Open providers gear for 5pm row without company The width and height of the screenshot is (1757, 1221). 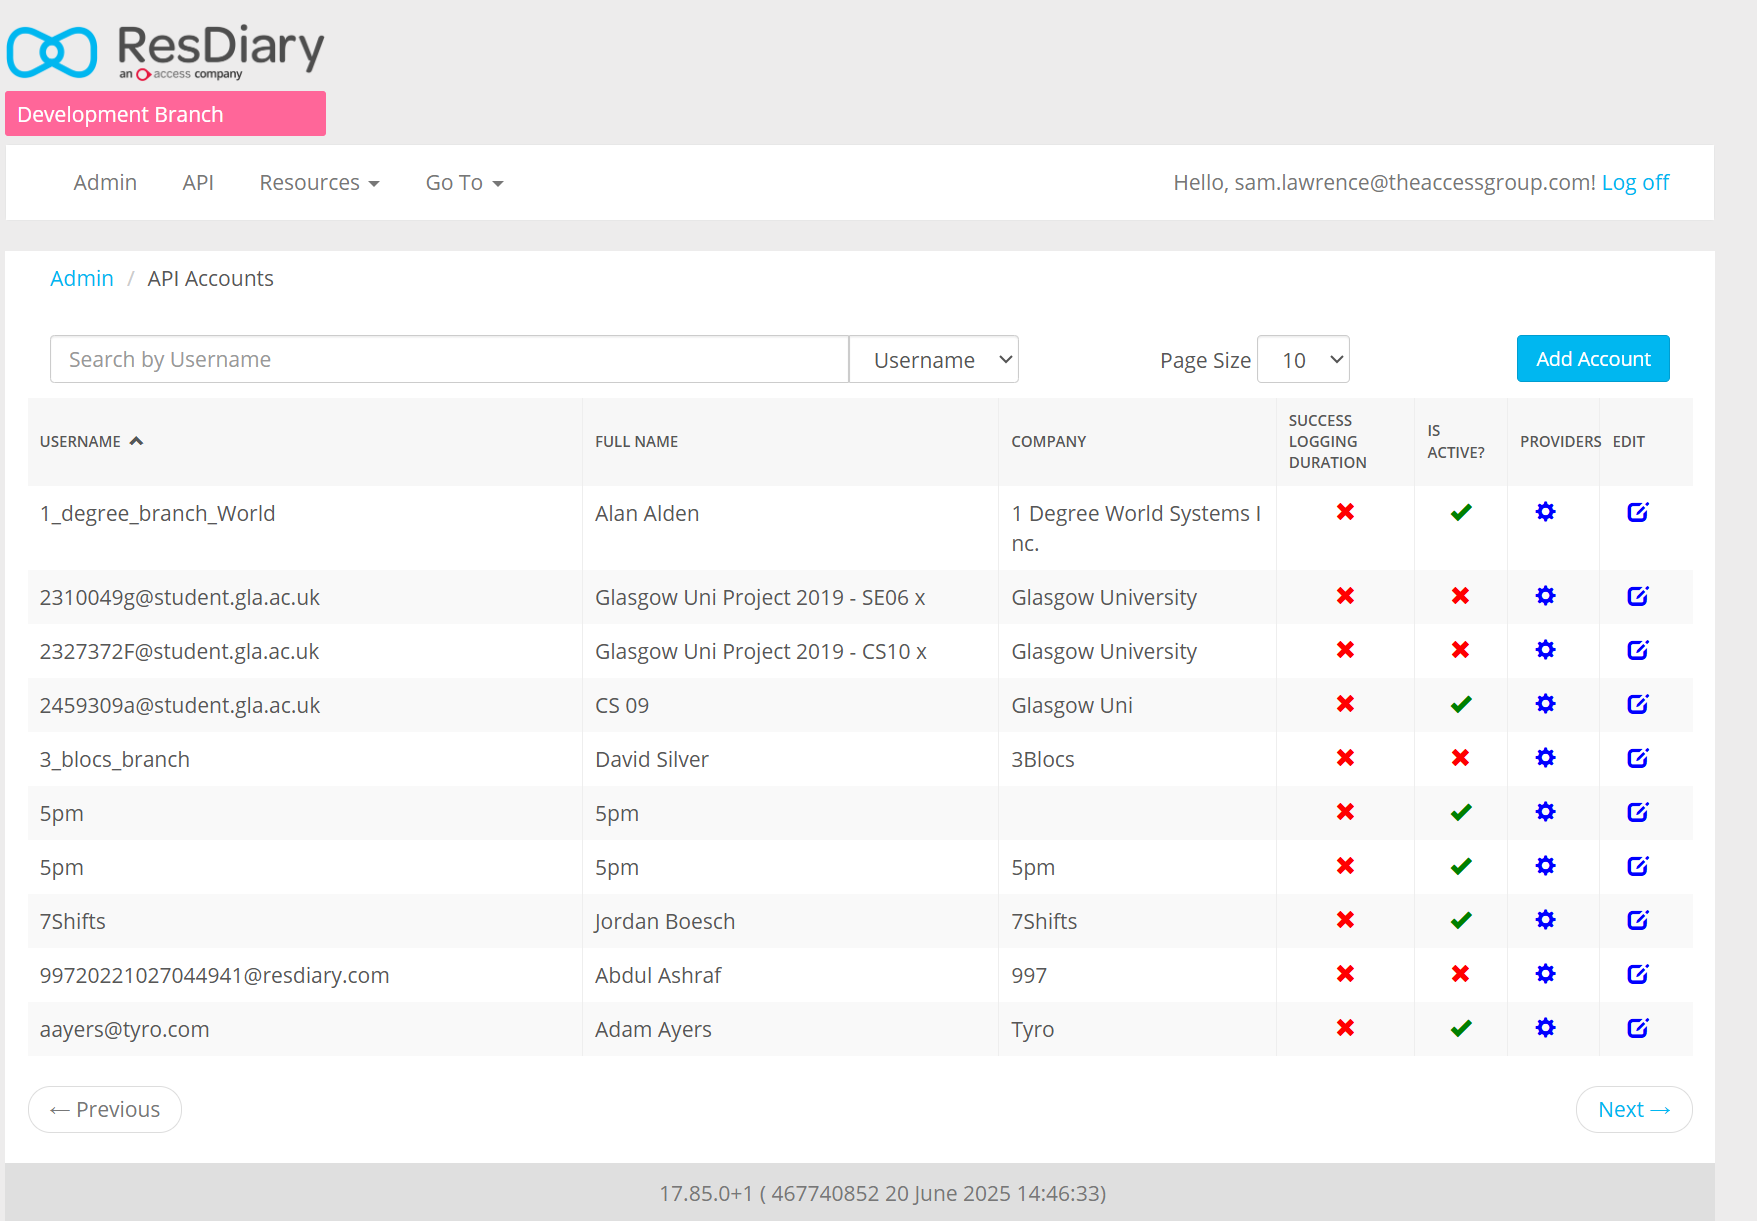(x=1545, y=812)
